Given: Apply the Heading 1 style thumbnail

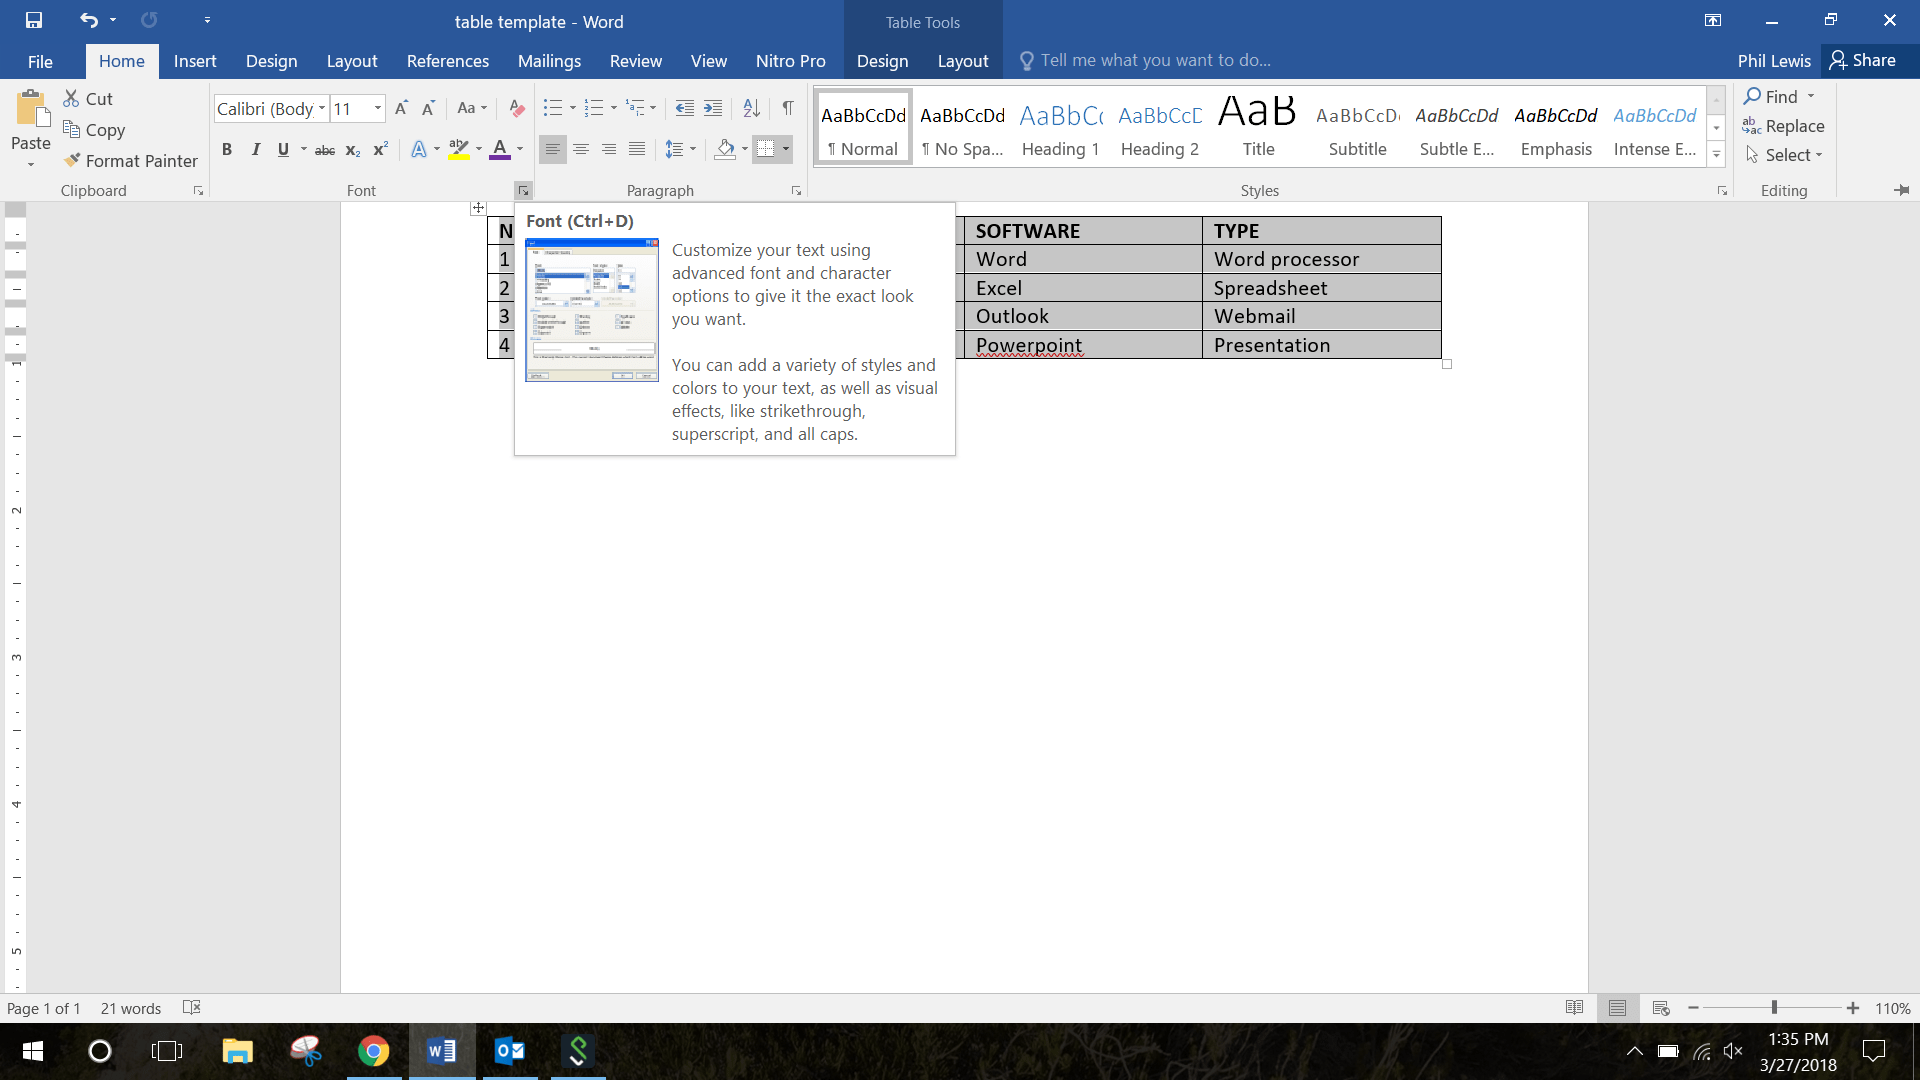Looking at the screenshot, I should click(x=1060, y=128).
